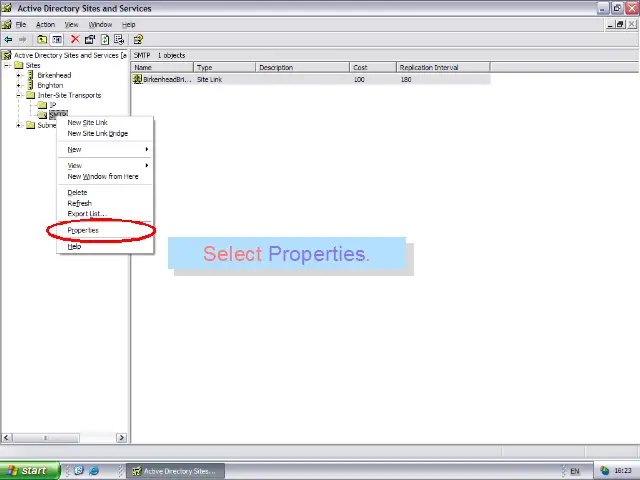Sort by the Type column header

click(x=224, y=67)
